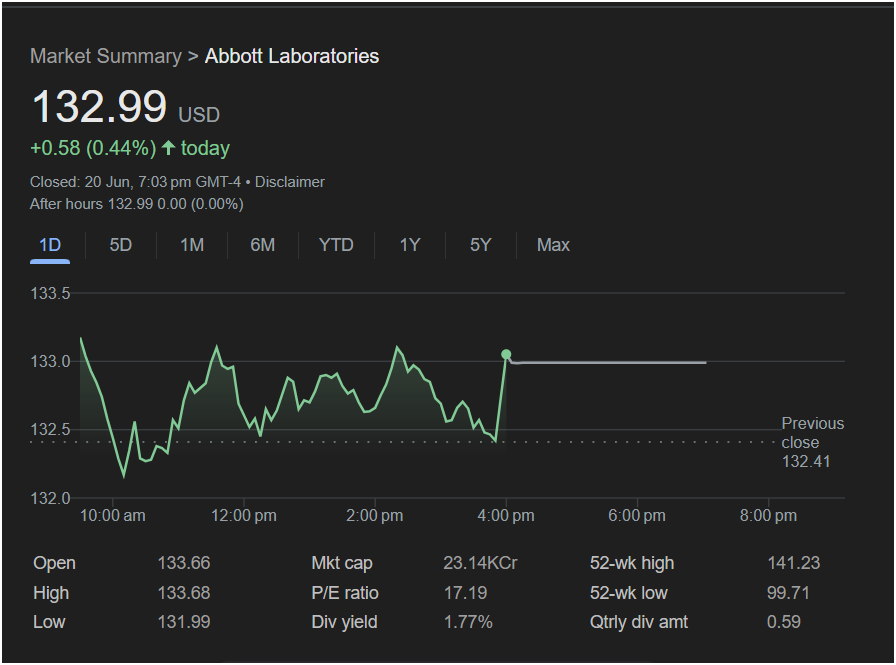Click the green up arrow beside today
Viewport: 896px width, 665px height.
coord(168,148)
